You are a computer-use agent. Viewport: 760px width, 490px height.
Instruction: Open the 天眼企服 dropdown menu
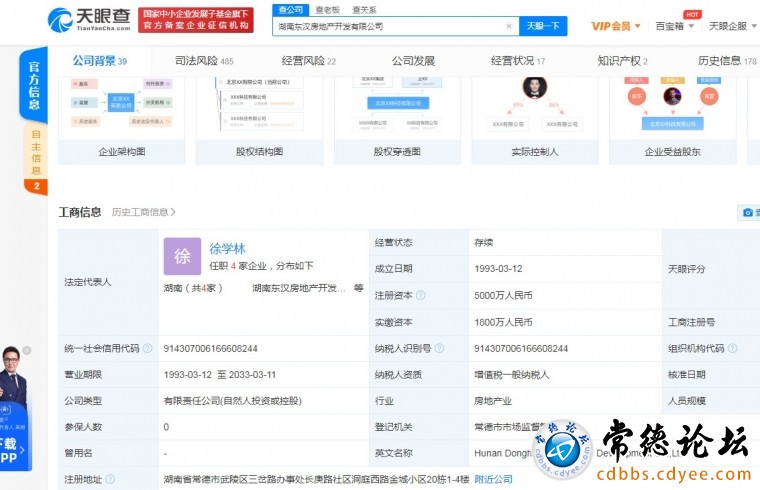(732, 26)
